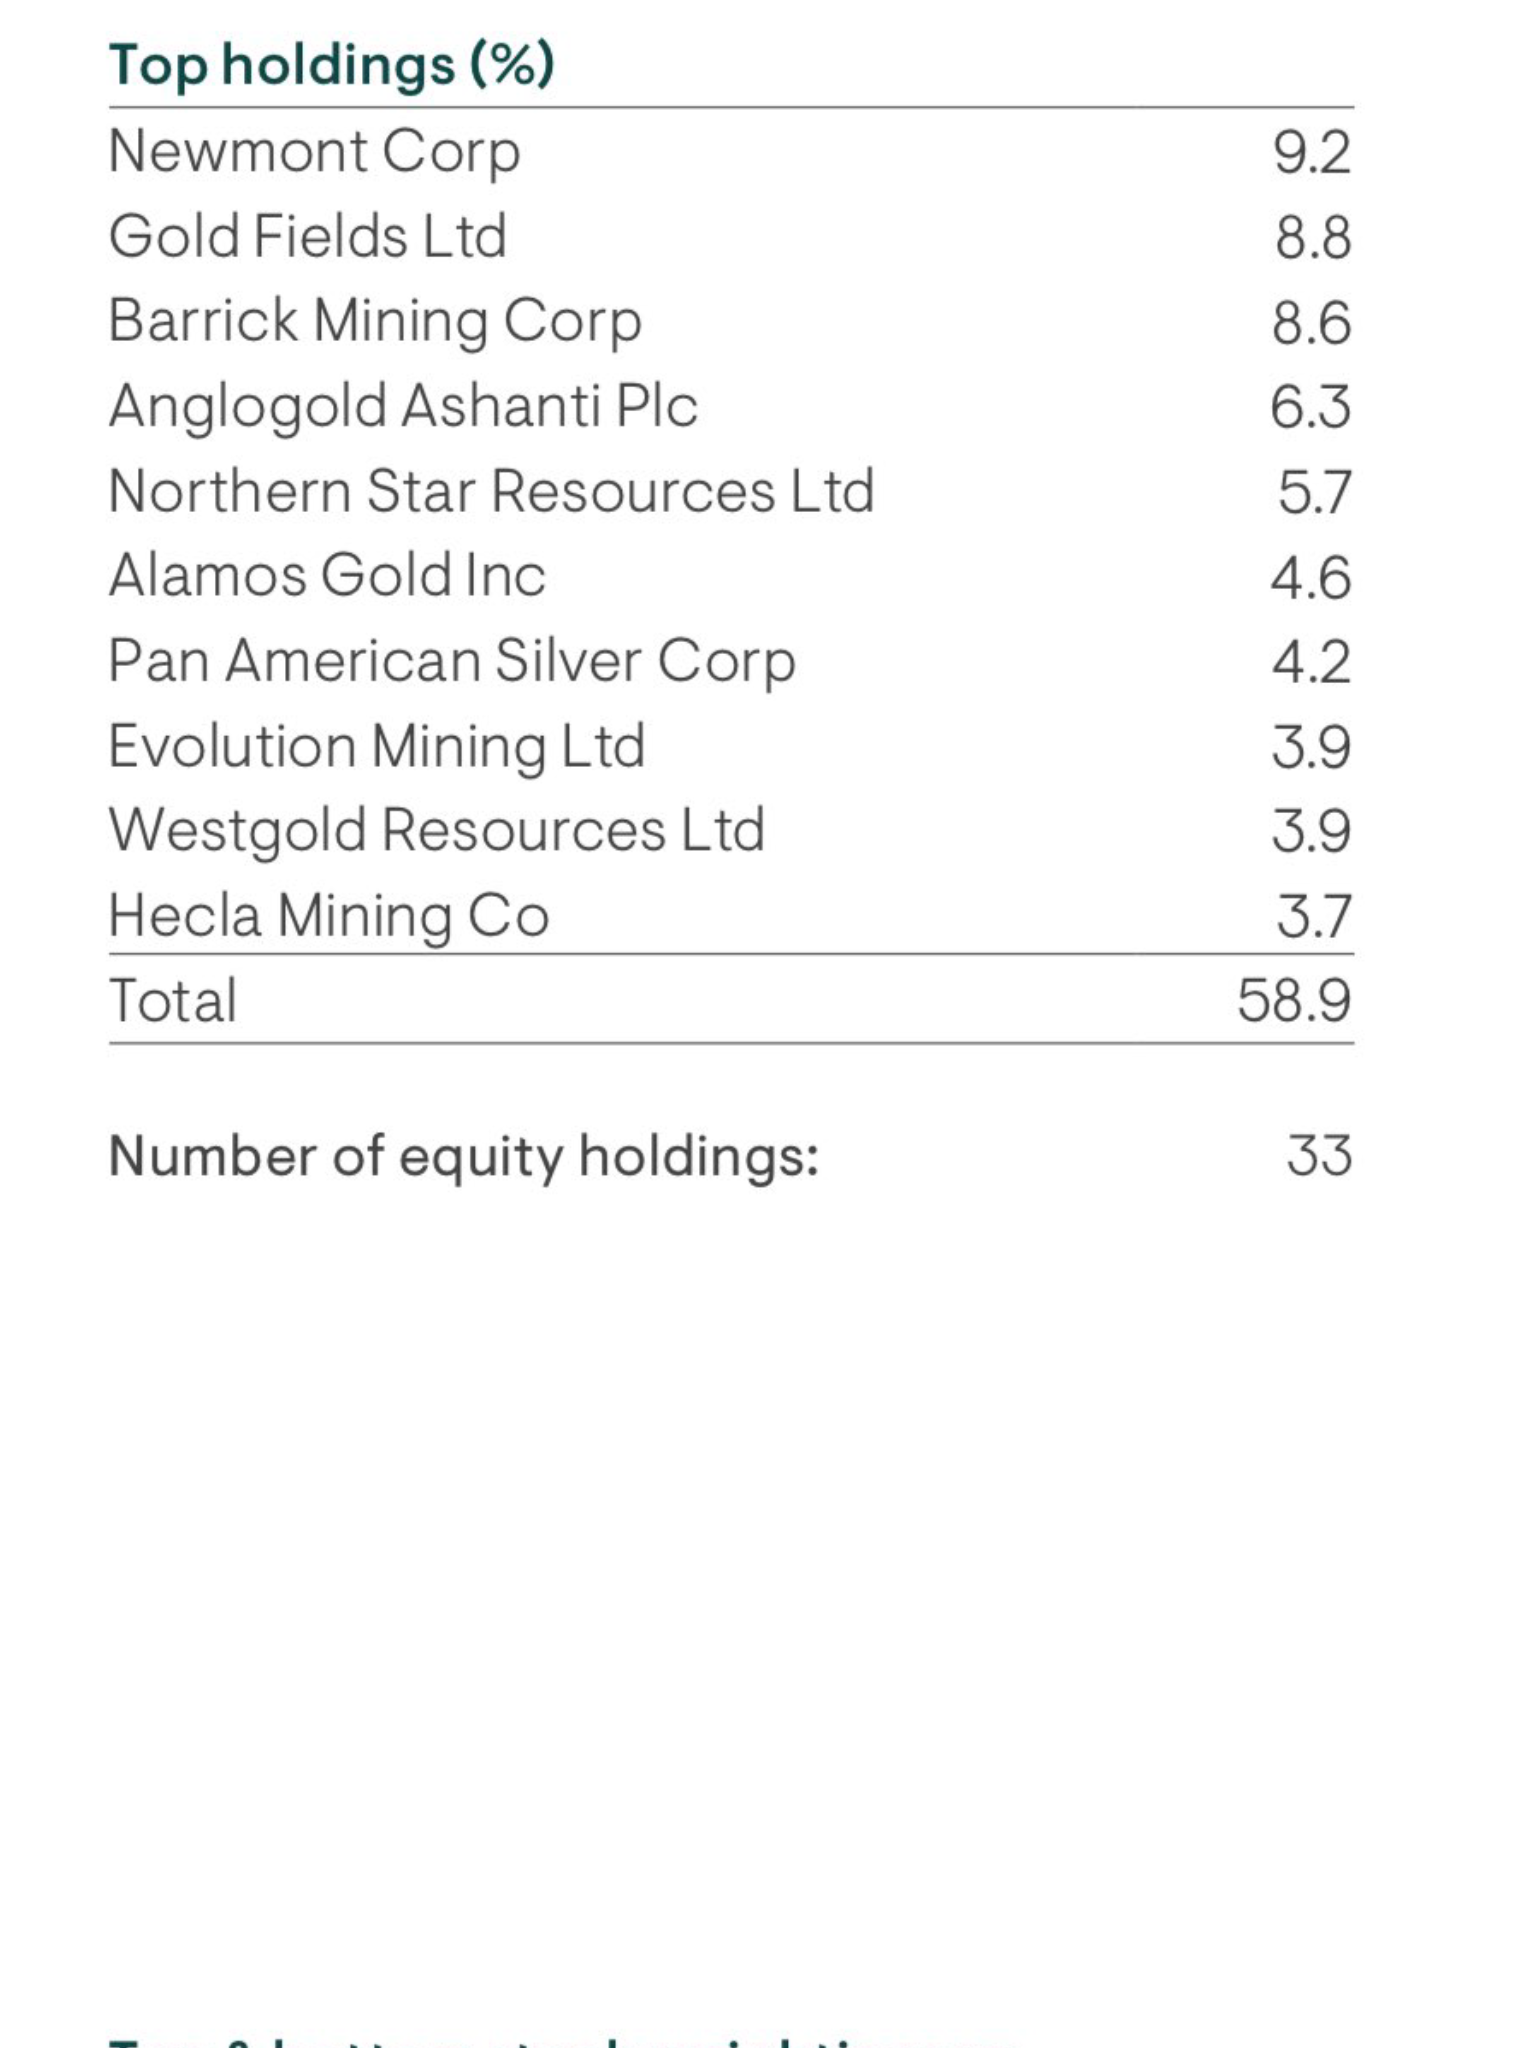Click the 8.8 Gold Fields percentage
The image size is (1536, 2048).
pos(1313,238)
